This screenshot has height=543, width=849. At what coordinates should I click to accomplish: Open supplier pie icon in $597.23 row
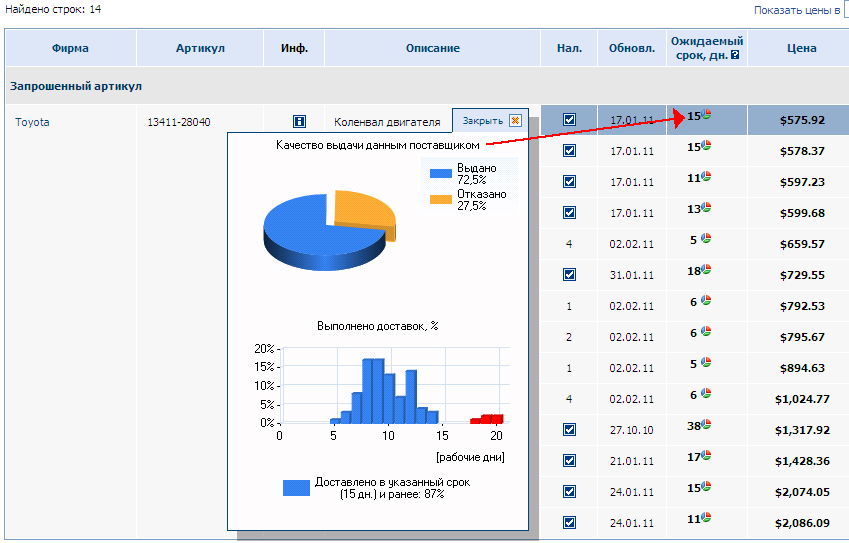(x=706, y=176)
